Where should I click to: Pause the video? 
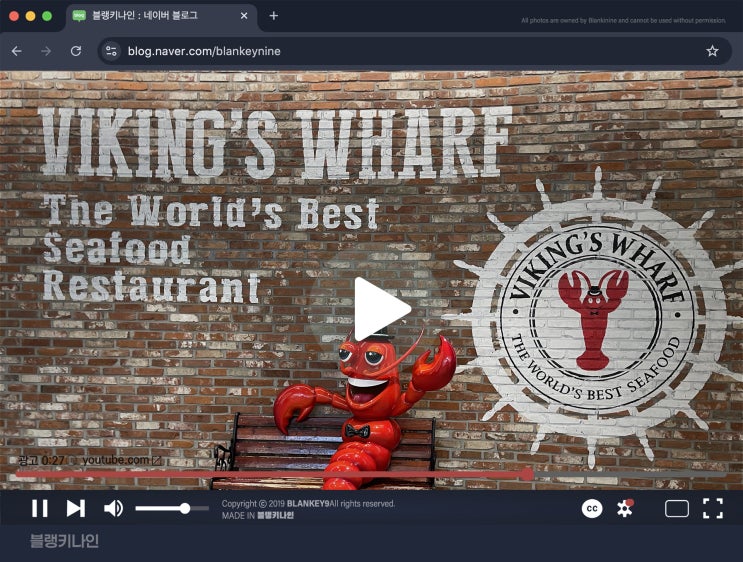[40, 508]
